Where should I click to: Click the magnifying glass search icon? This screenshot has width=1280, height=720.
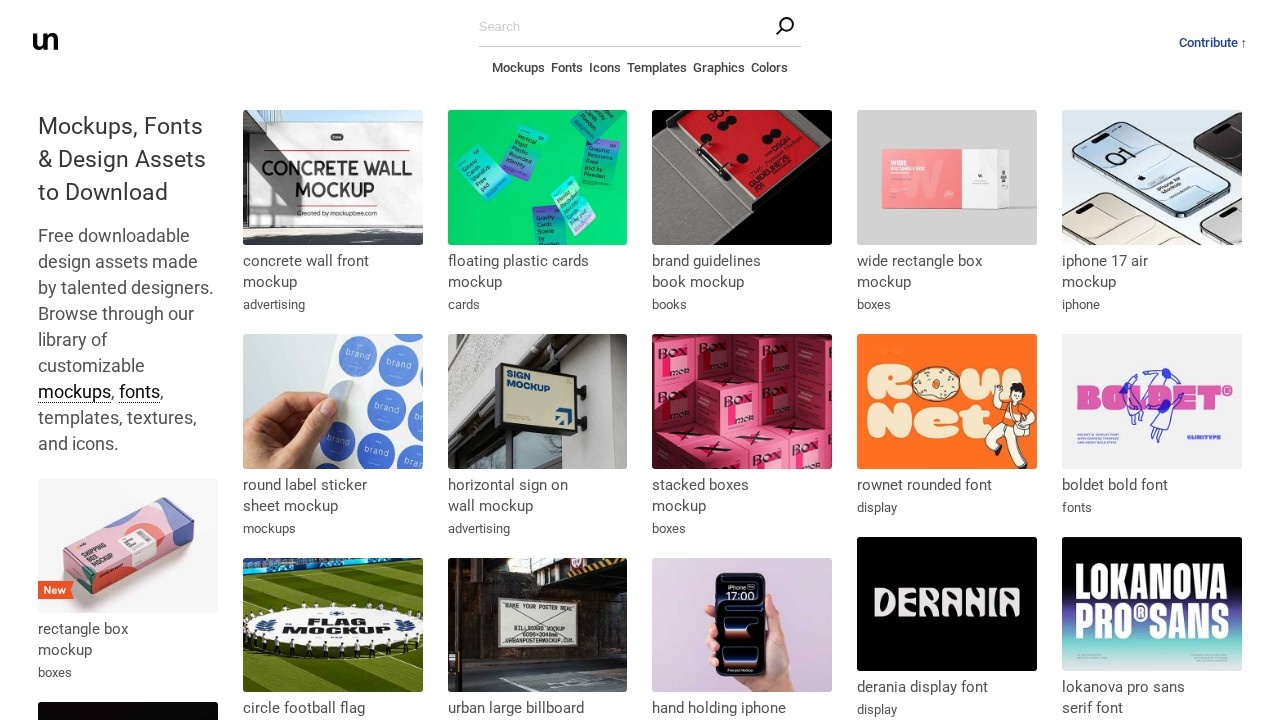point(785,26)
